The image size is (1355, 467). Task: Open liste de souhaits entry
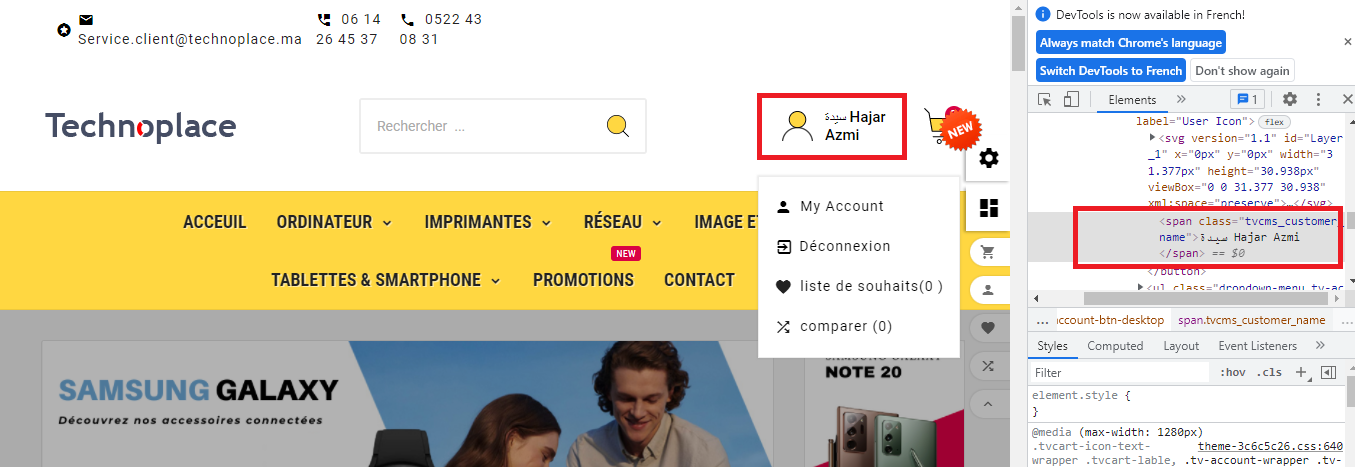pyautogui.click(x=859, y=286)
